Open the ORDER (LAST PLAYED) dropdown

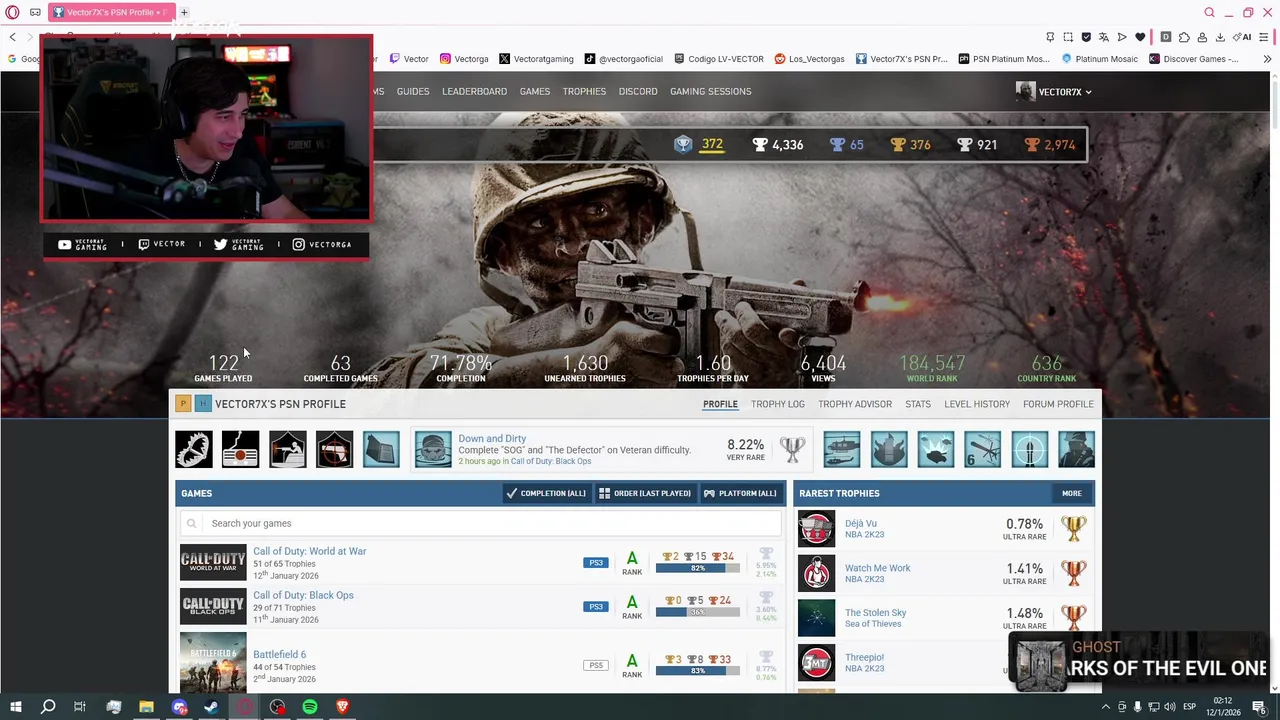[645, 493]
